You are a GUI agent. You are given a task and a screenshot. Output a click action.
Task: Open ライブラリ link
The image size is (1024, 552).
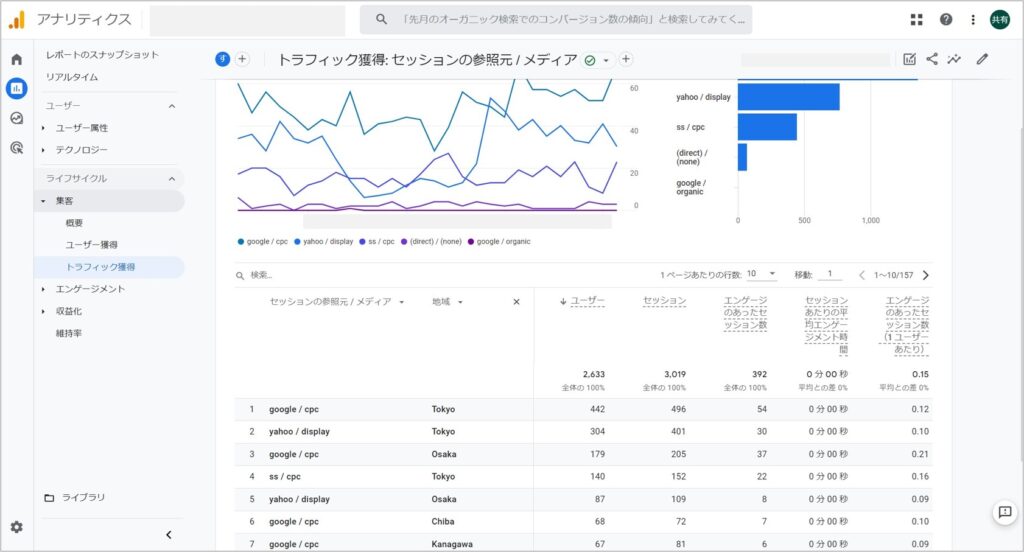click(x=83, y=498)
